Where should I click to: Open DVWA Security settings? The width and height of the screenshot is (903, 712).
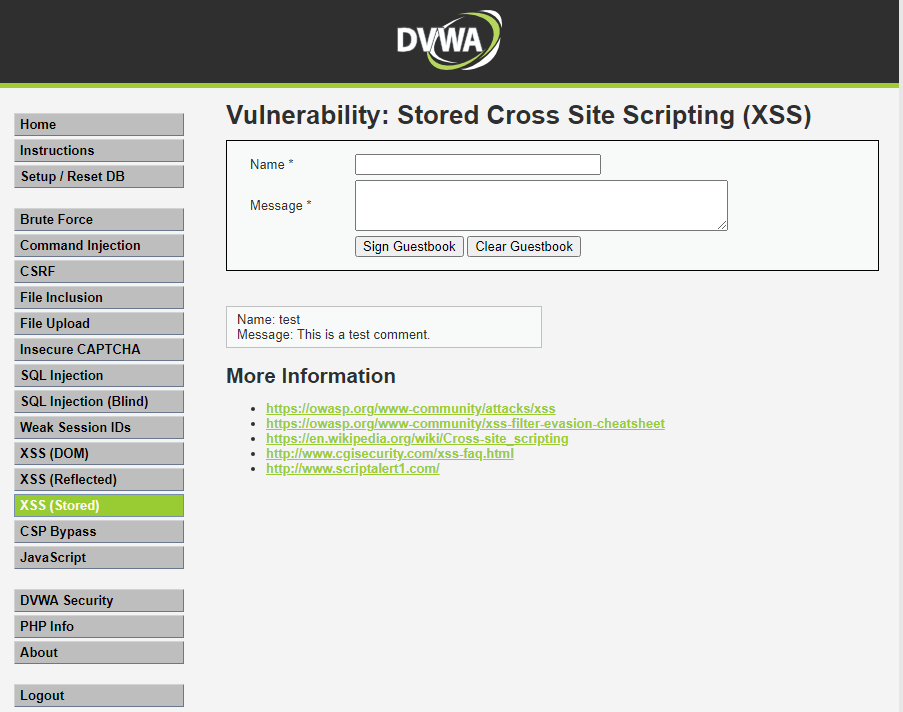tap(99, 600)
